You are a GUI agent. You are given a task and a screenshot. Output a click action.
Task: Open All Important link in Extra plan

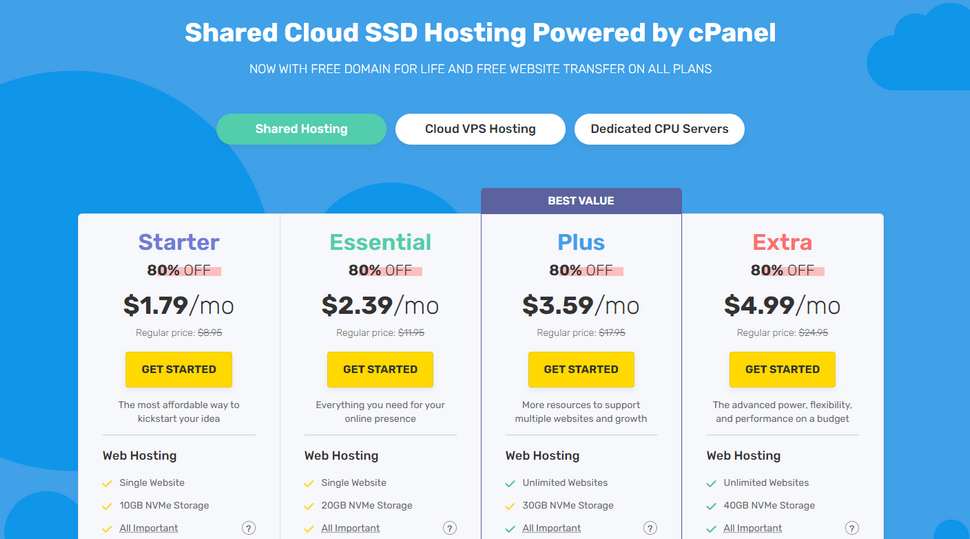pyautogui.click(x=752, y=528)
